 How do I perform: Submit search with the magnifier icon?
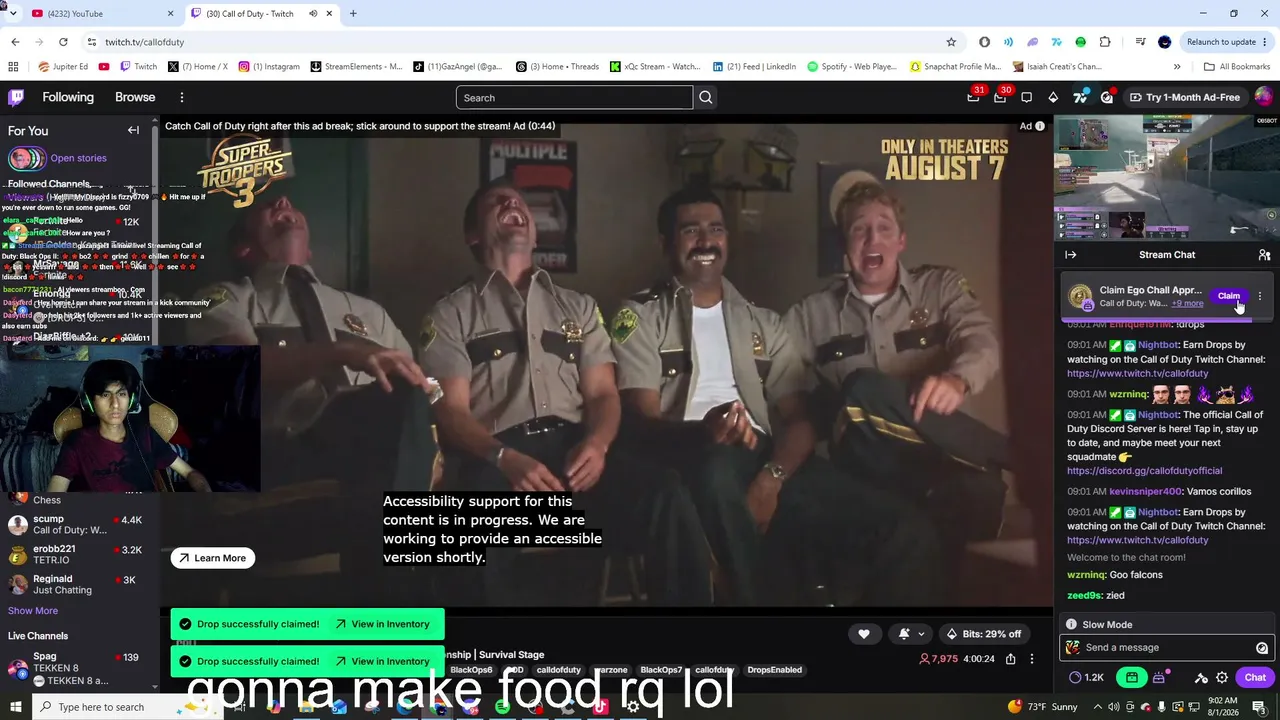pos(706,97)
